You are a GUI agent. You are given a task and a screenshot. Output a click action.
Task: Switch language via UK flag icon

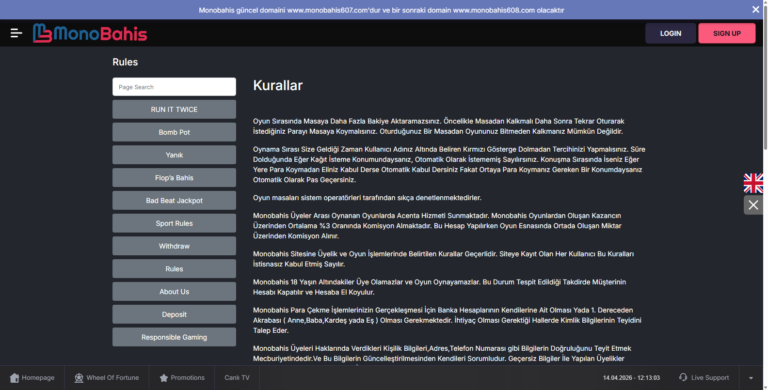click(x=753, y=183)
